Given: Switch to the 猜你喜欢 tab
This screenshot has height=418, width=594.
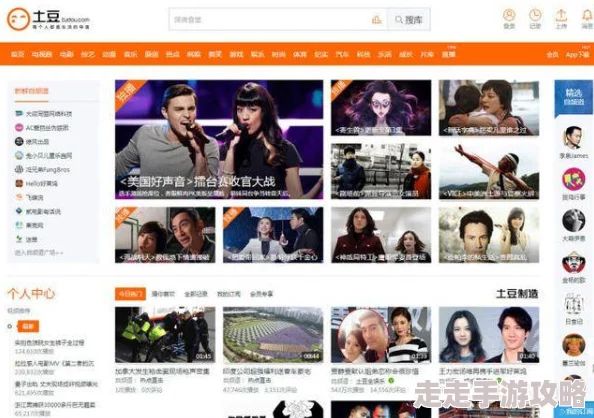Looking at the screenshot, I should point(163,294).
